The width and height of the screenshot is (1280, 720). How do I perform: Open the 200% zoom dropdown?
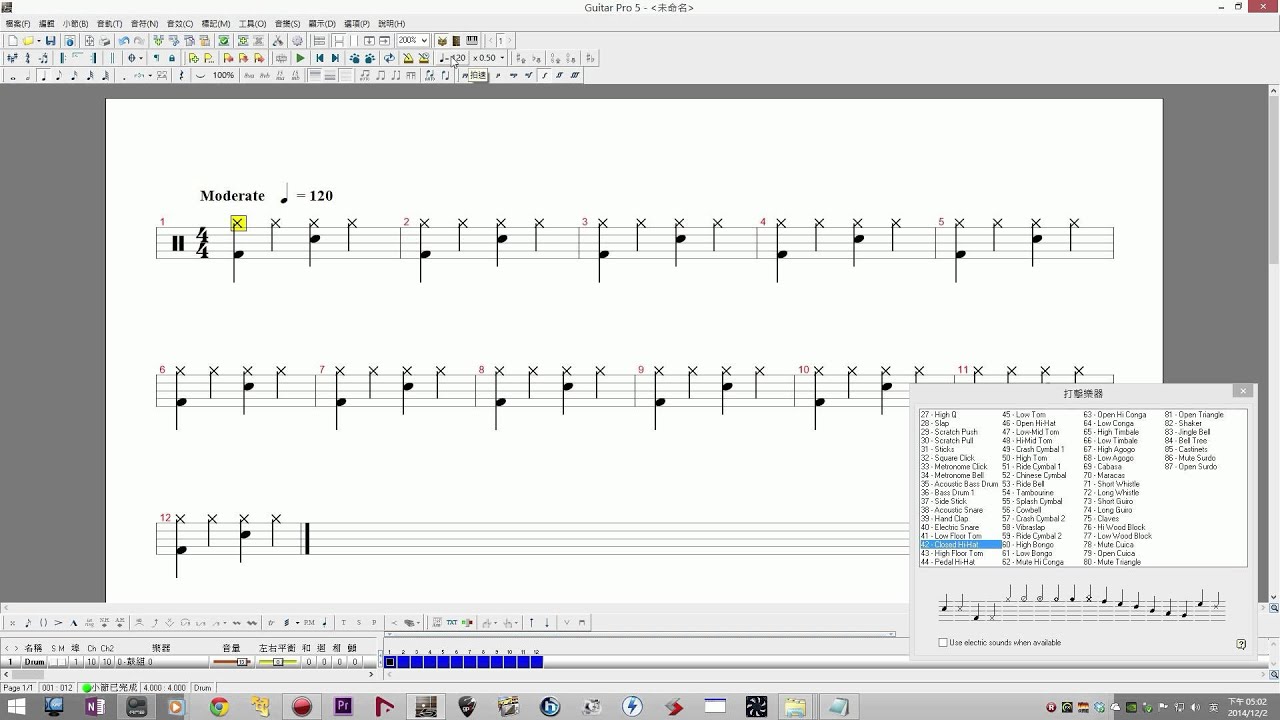click(425, 41)
